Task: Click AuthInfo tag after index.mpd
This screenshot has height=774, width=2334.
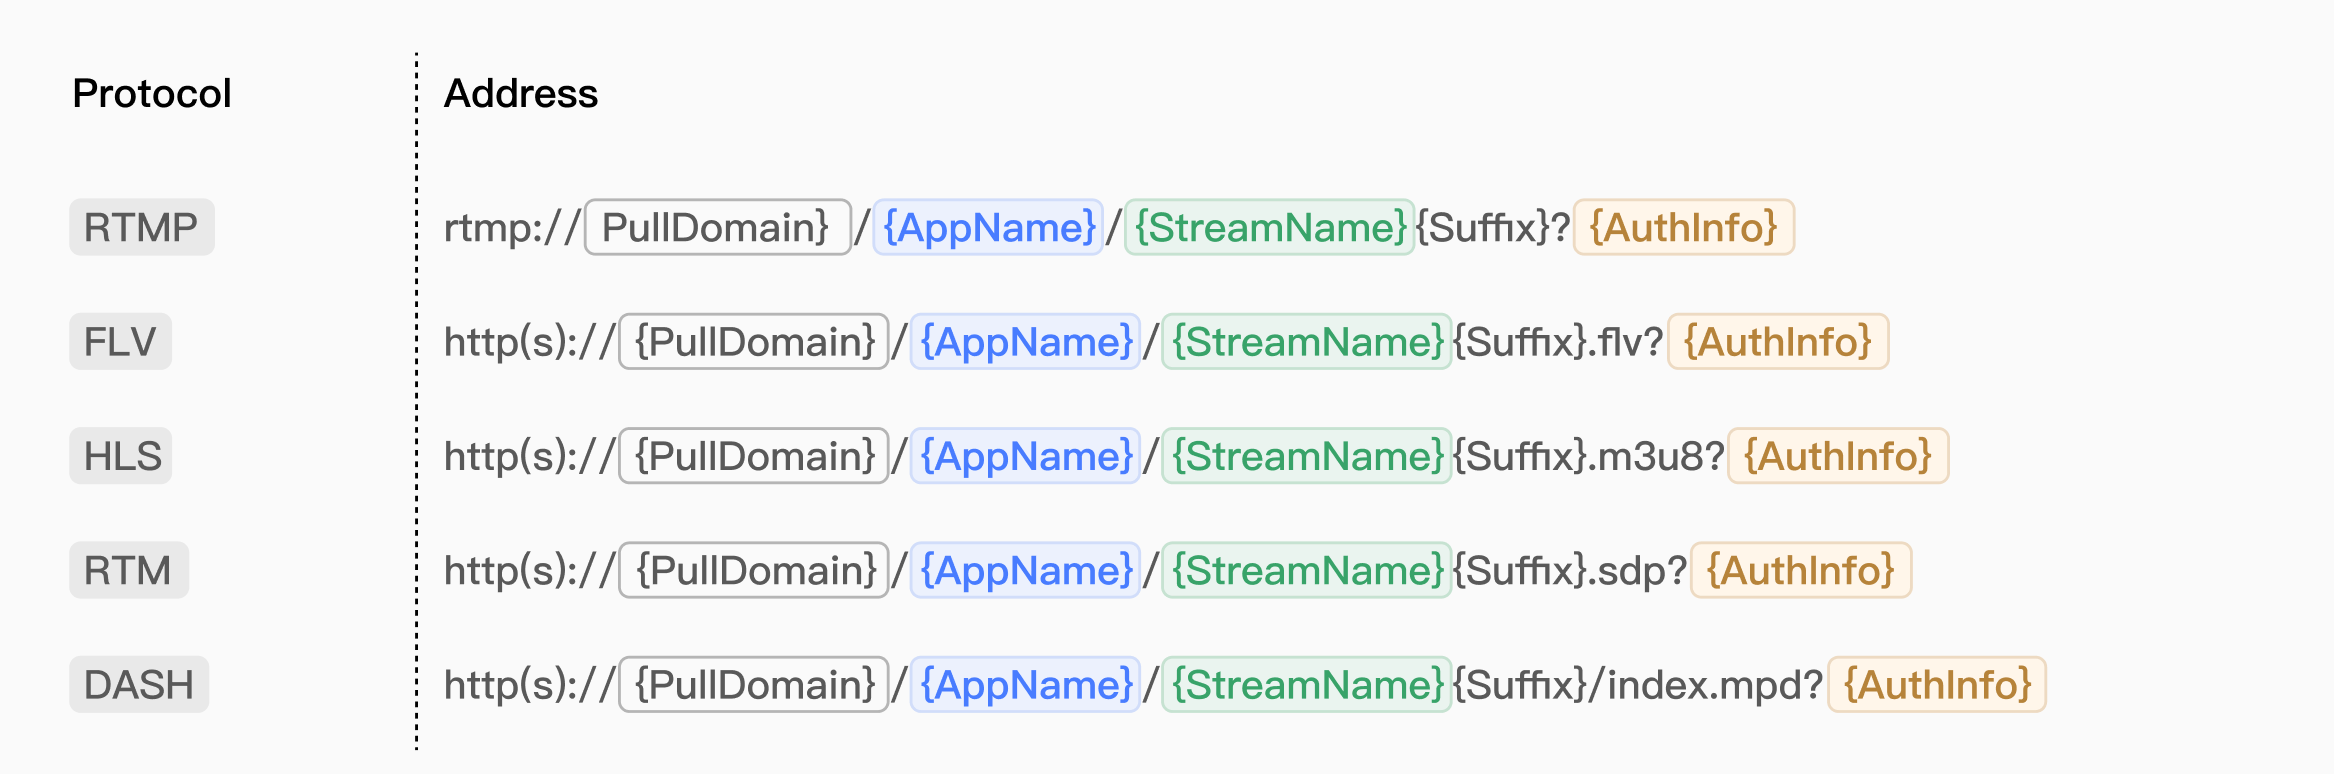Action: click(1937, 685)
